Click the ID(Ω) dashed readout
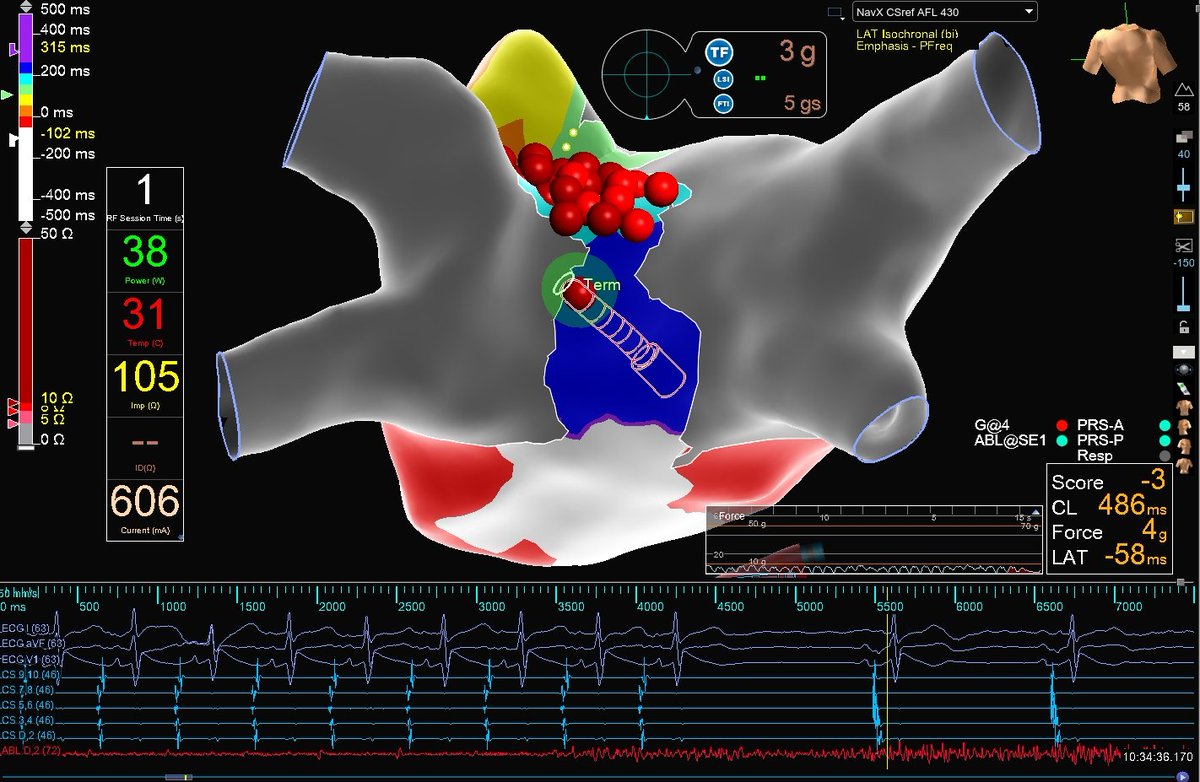This screenshot has height=782, width=1200. 144,447
